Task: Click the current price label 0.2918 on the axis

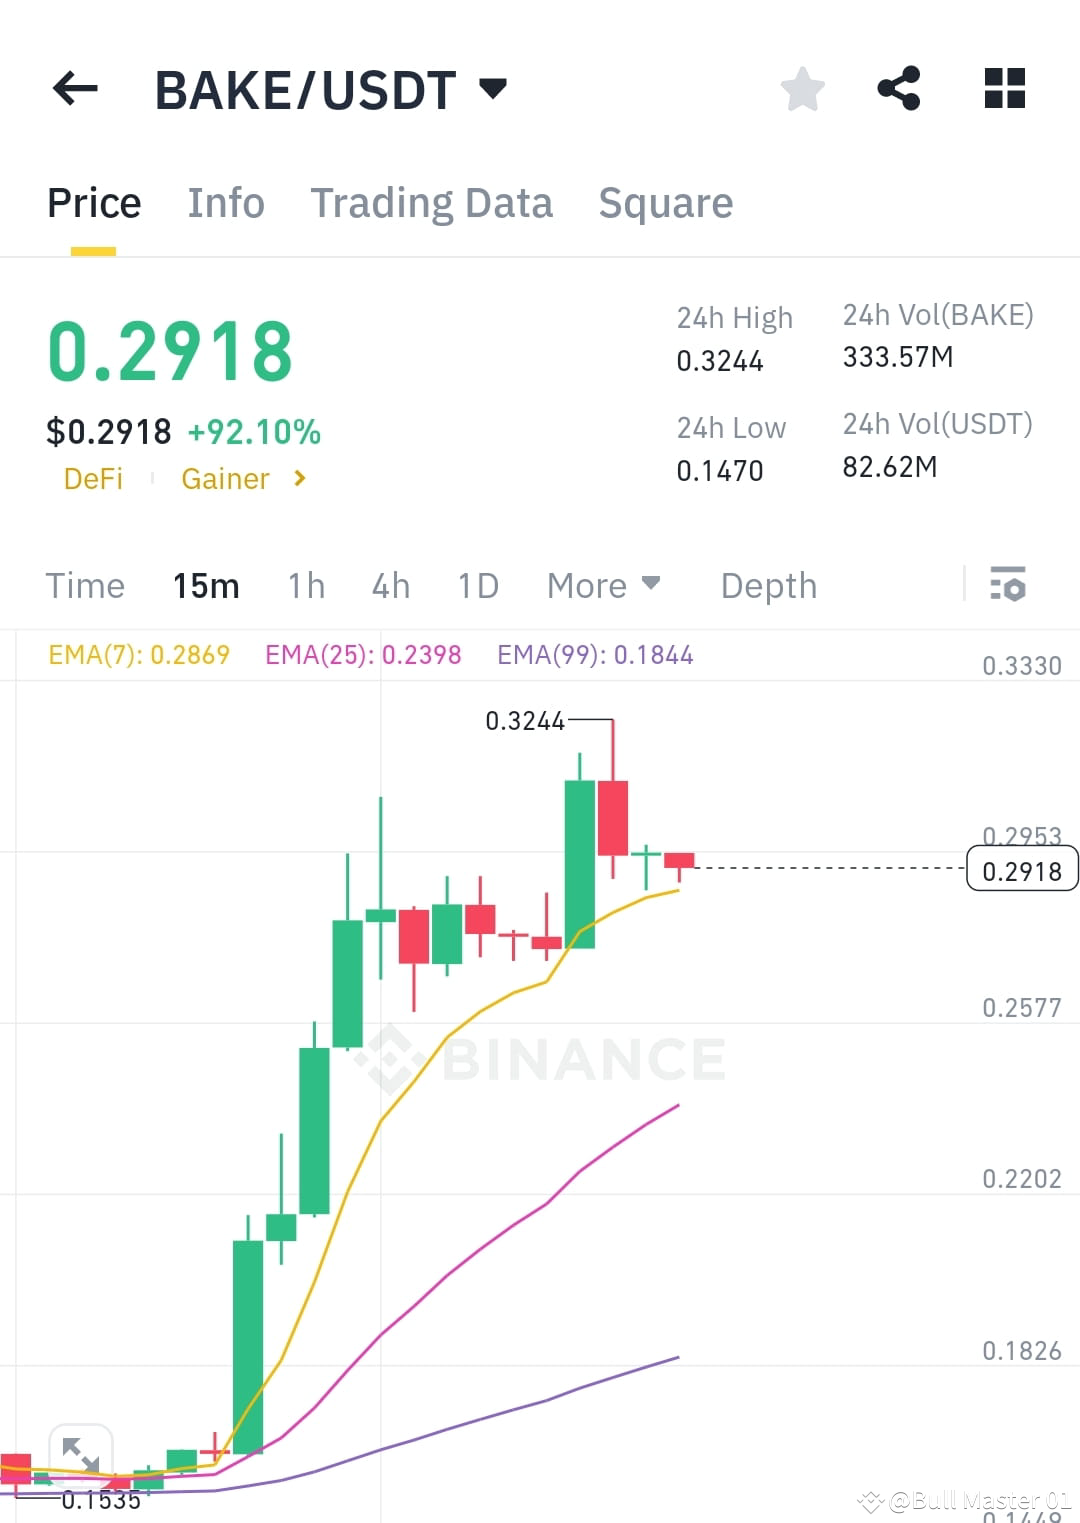Action: (x=1021, y=871)
